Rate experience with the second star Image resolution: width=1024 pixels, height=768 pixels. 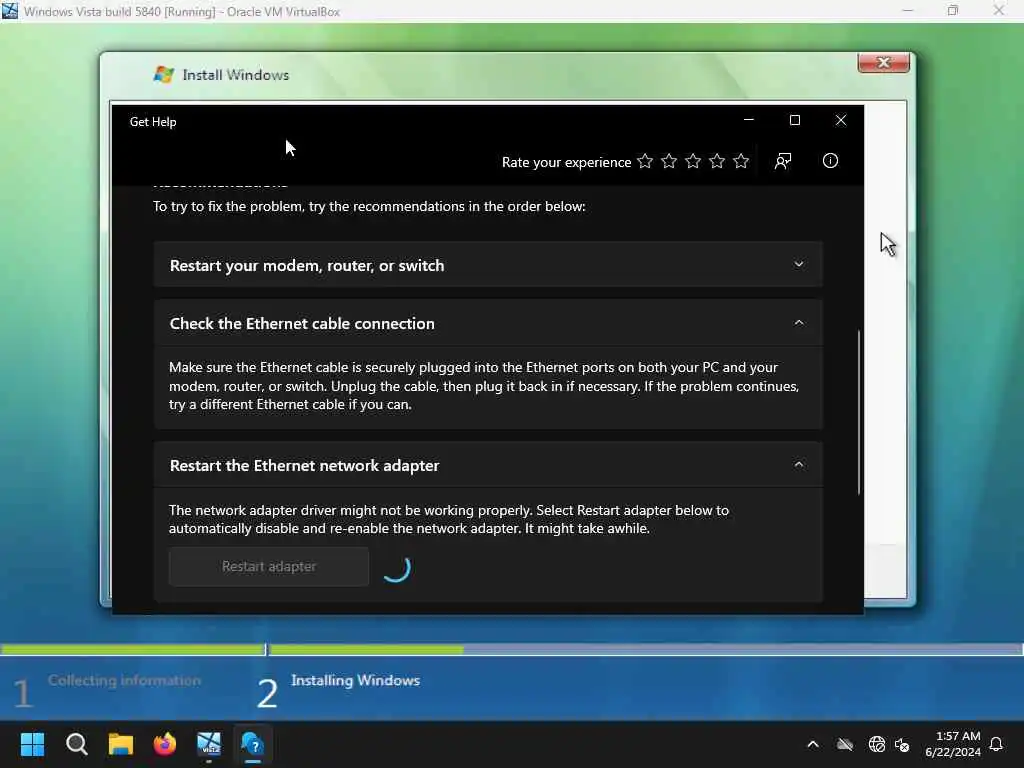[x=669, y=161]
